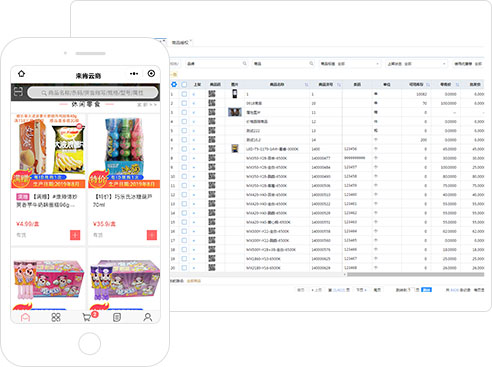This screenshot has width=492, height=367.
Task: Open the orders list icon in bottom bar
Action: pos(117,317)
